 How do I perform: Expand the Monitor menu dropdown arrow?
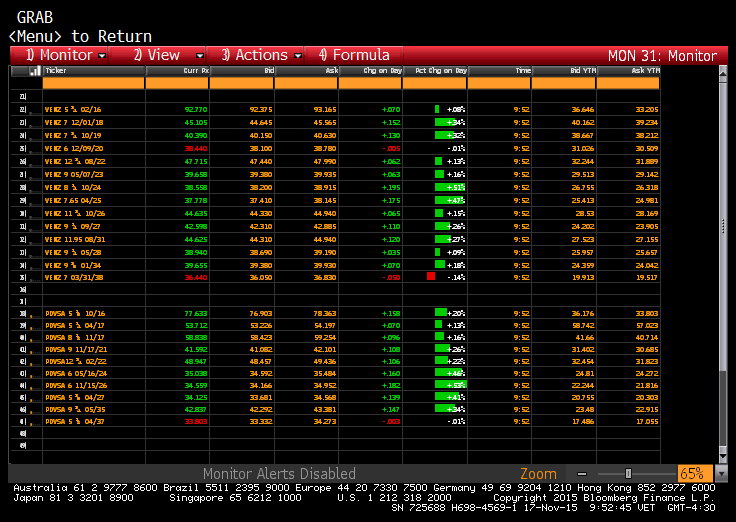102,55
